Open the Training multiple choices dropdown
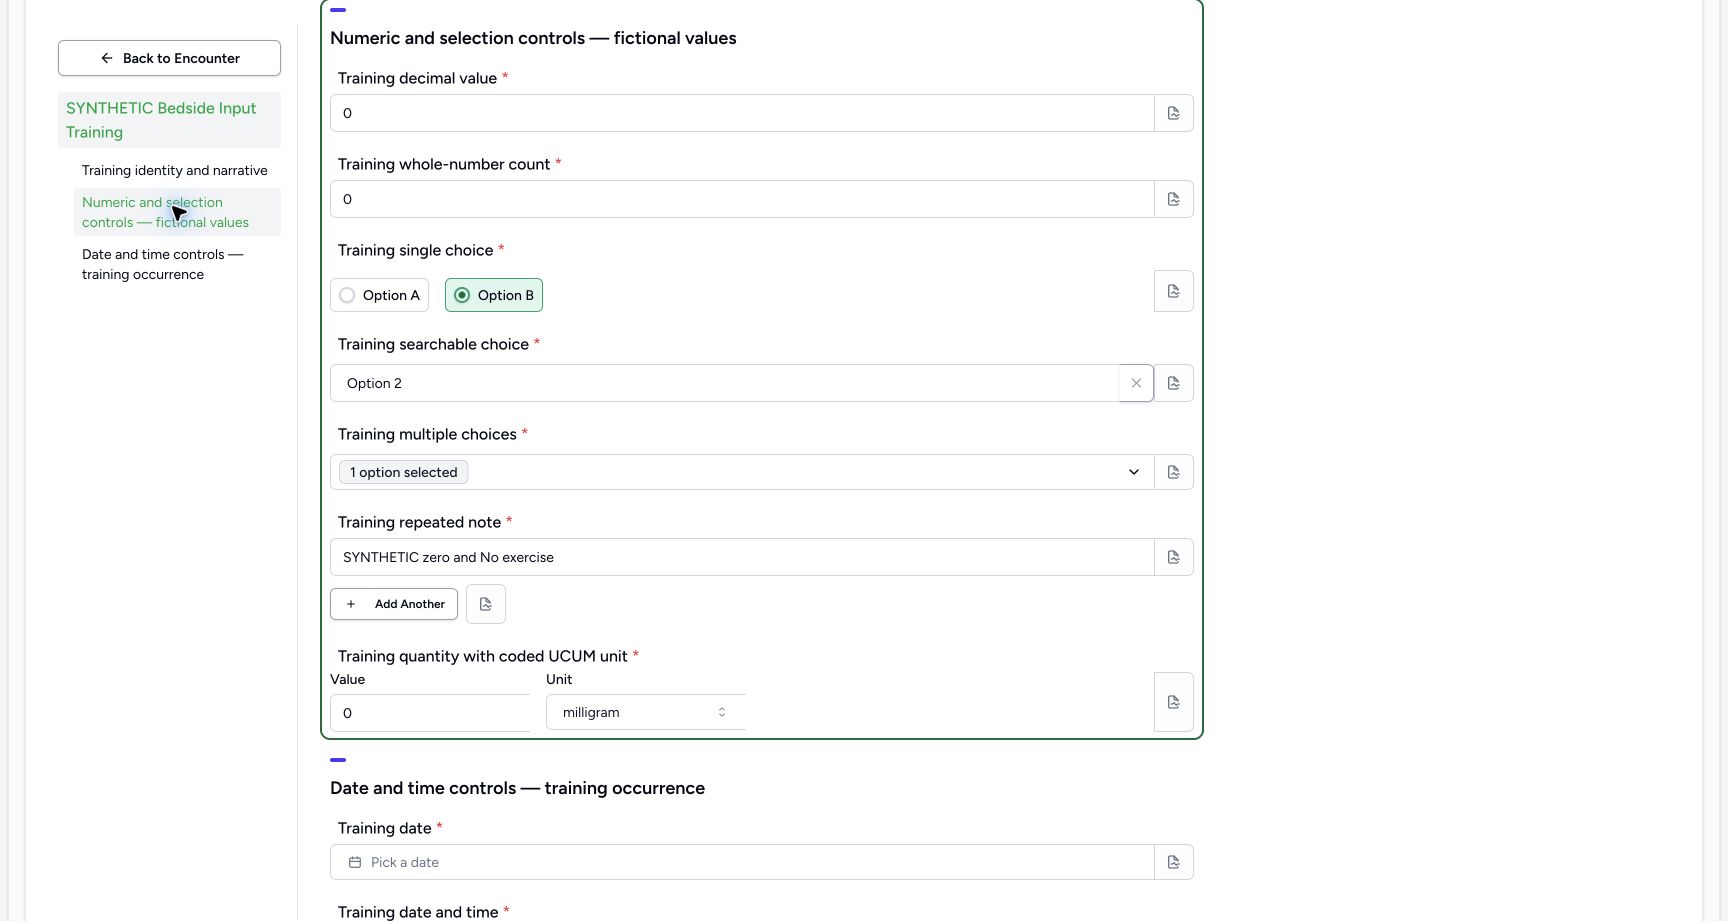Screen dimensions: 1728x921 (742, 472)
